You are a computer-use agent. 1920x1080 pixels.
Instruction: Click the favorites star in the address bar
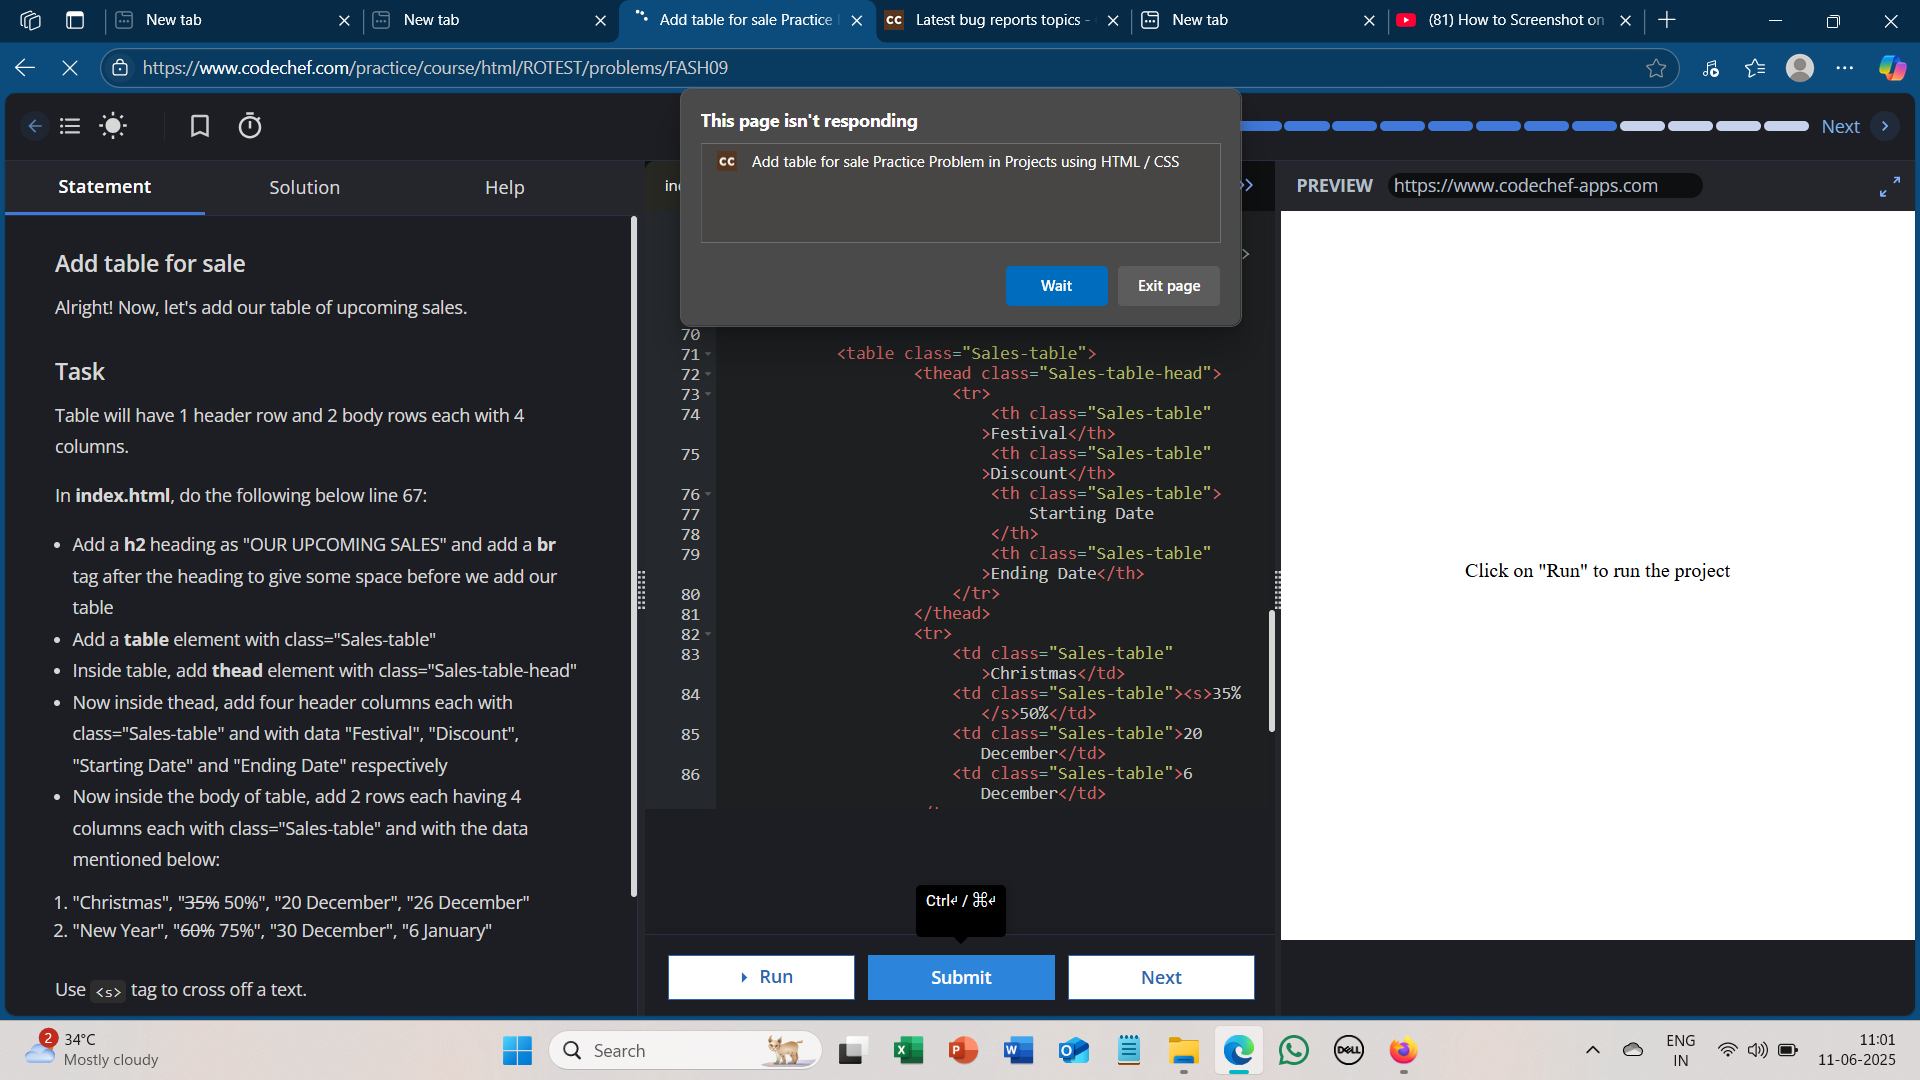coord(1656,68)
